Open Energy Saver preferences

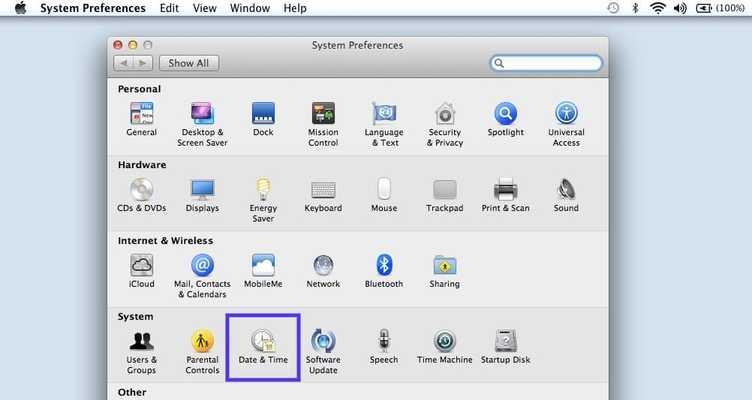(263, 200)
